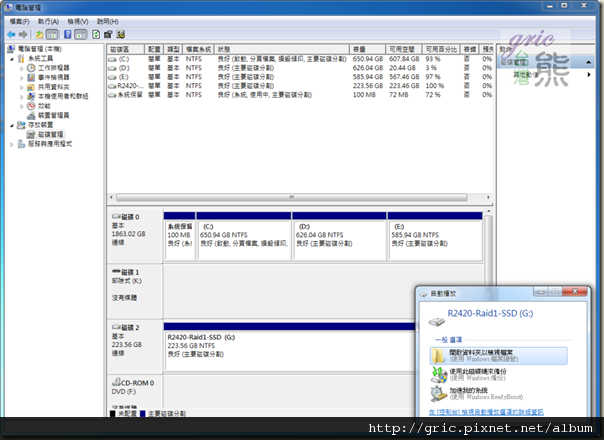Collapse 磁碟管理 section in the action pane
604x440 pixels.
[x=589, y=62]
